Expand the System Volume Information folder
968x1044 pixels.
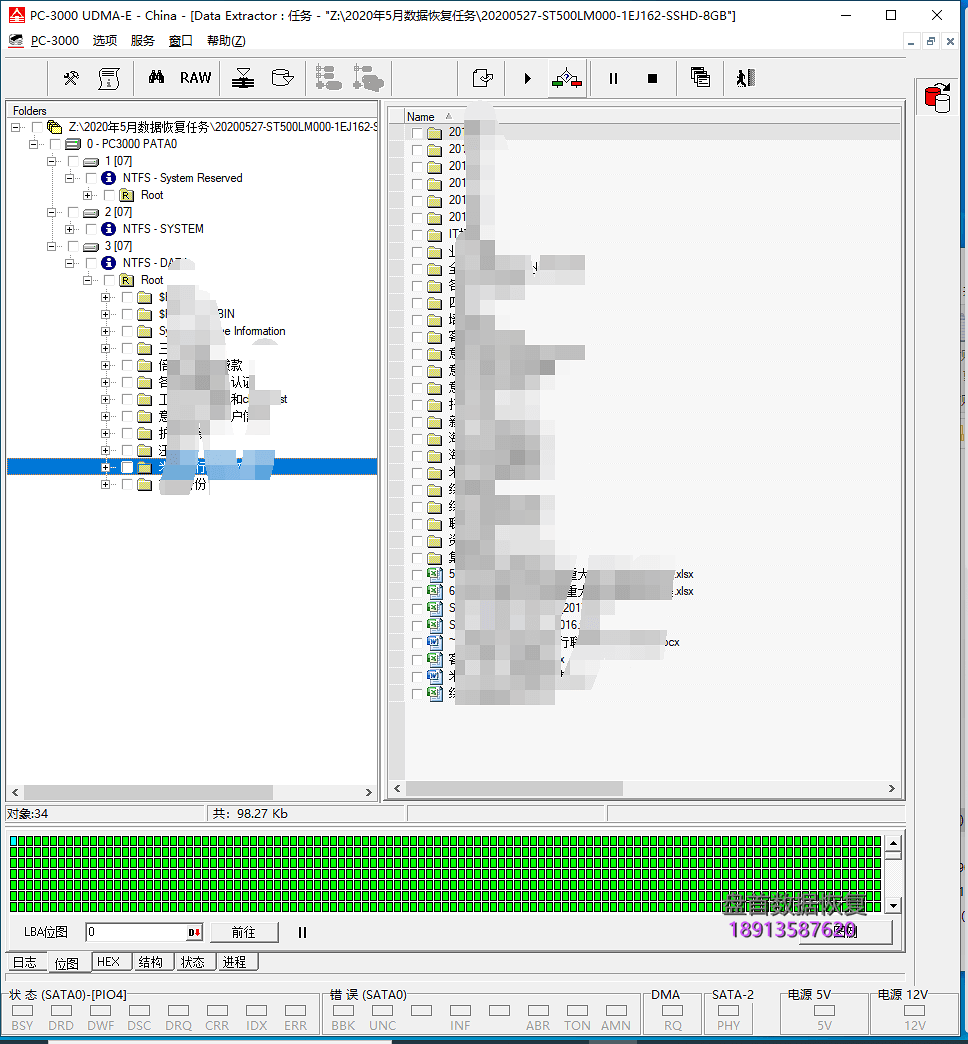105,332
